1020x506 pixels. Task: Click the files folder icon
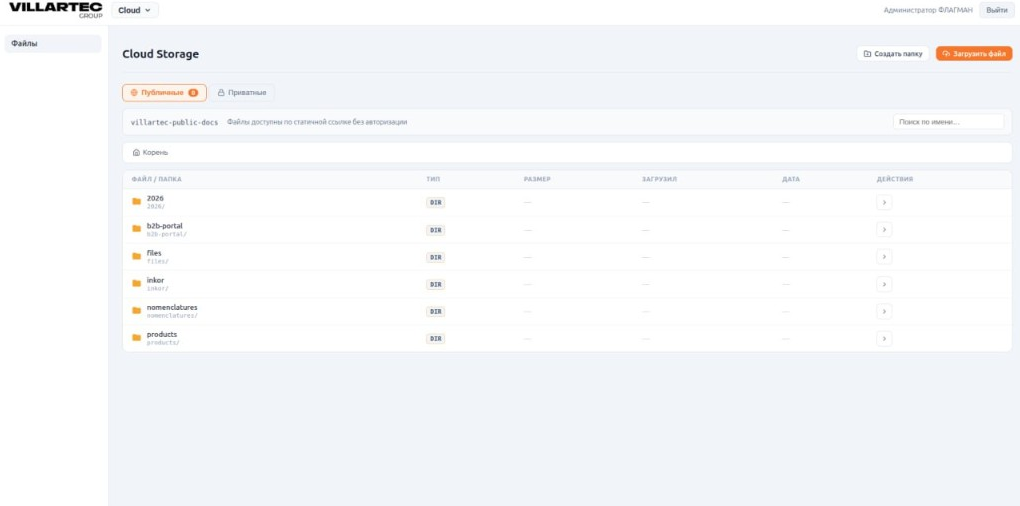point(137,256)
